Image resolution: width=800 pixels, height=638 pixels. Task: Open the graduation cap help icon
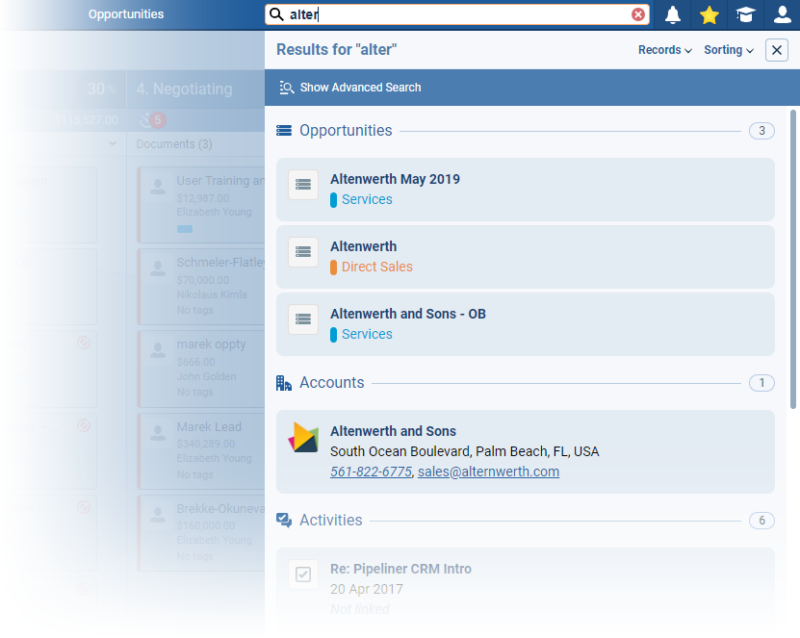(x=745, y=15)
